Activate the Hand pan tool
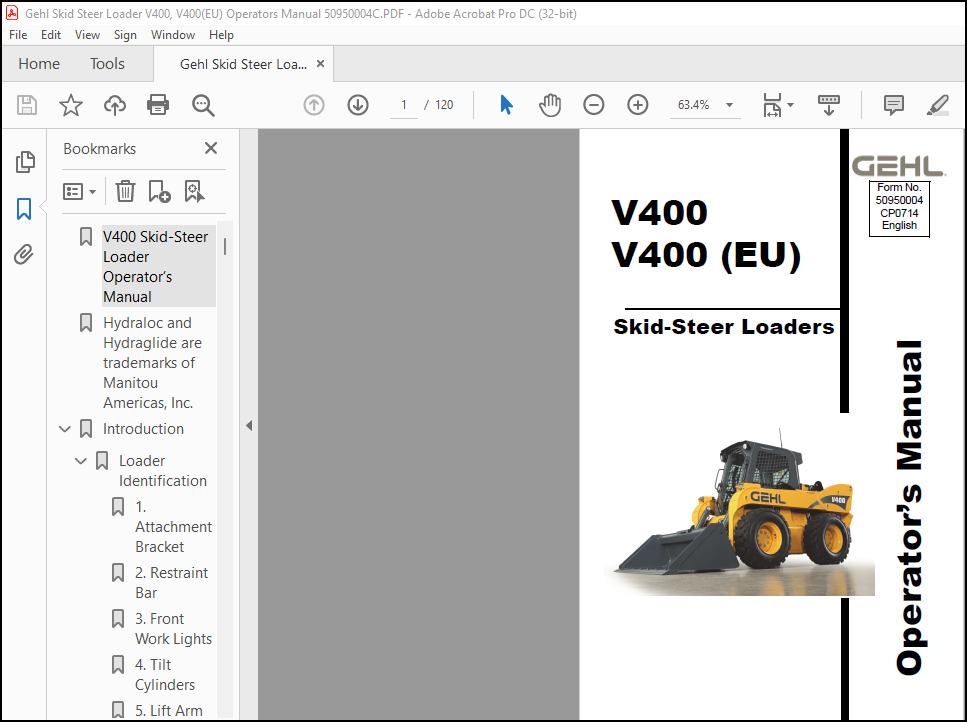 click(549, 105)
